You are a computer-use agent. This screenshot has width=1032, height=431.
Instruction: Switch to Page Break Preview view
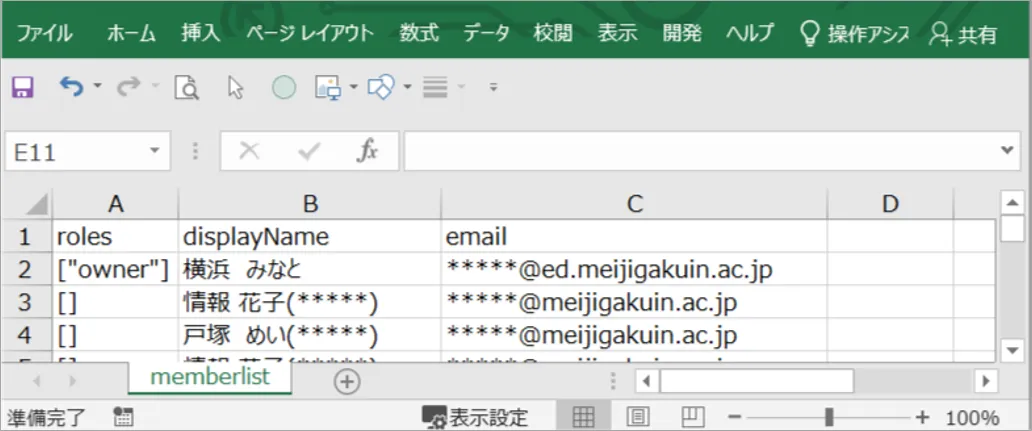pos(691,417)
